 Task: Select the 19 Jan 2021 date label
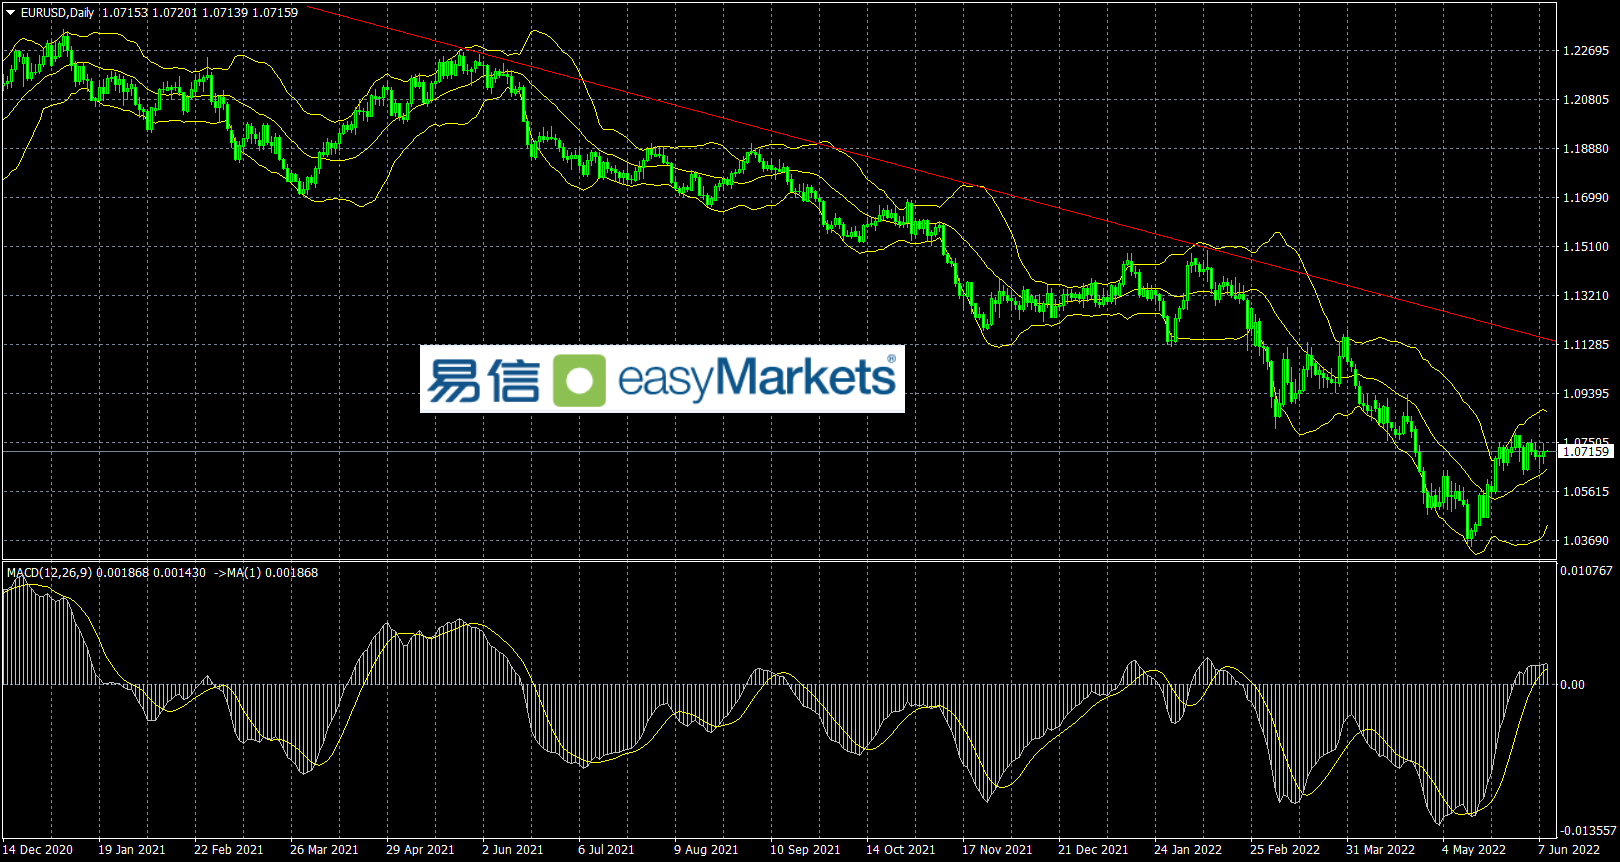tap(132, 850)
